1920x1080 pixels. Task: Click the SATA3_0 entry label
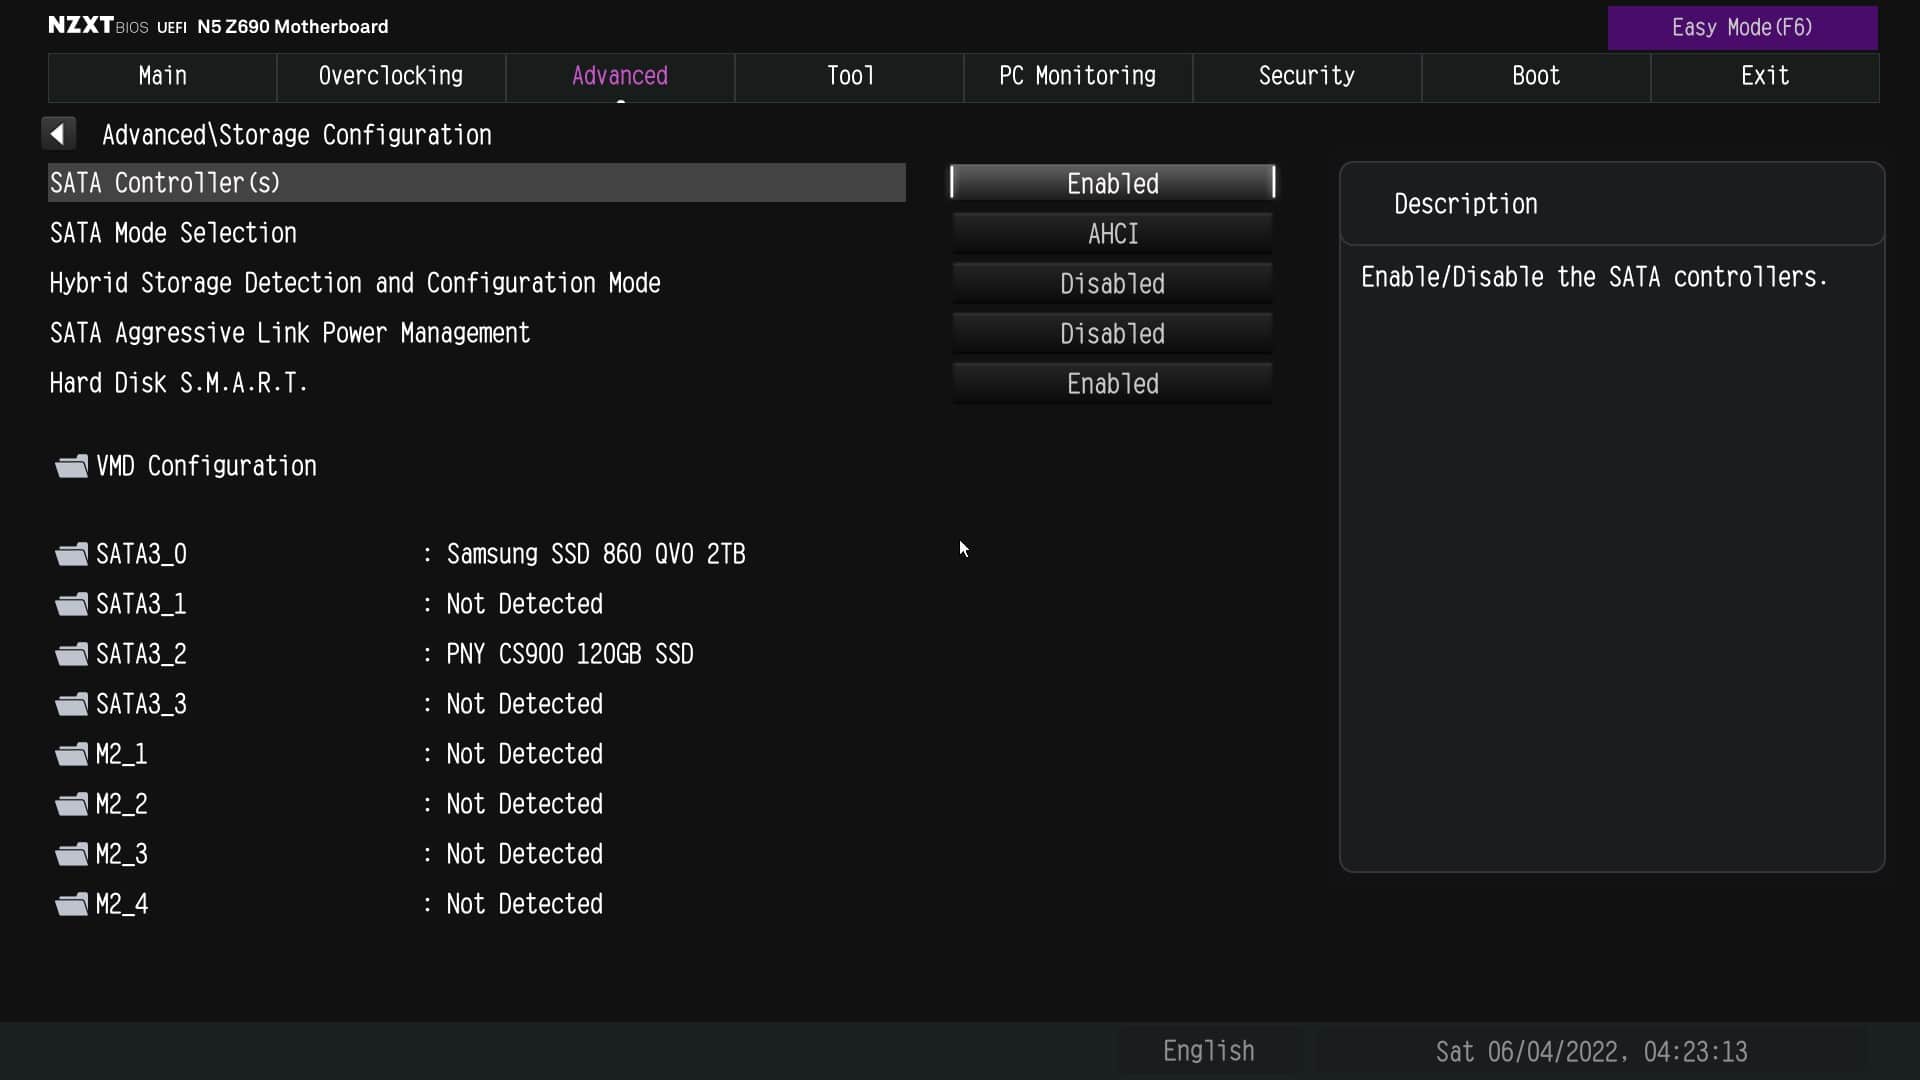tap(141, 554)
